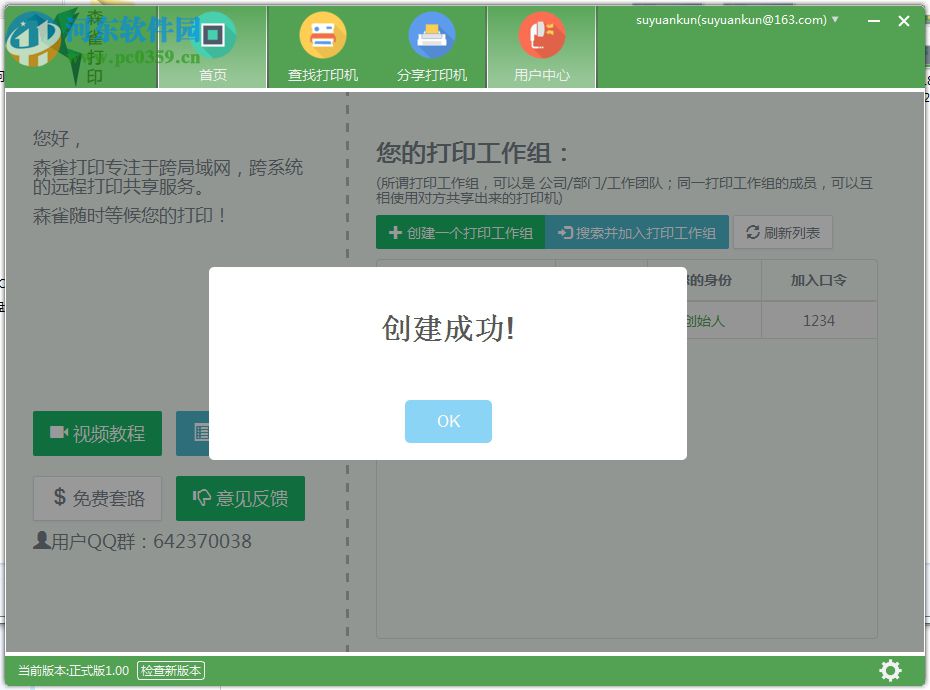Open the 分享打印机 share printer panel
Screen dimensions: 930x690
(432, 46)
